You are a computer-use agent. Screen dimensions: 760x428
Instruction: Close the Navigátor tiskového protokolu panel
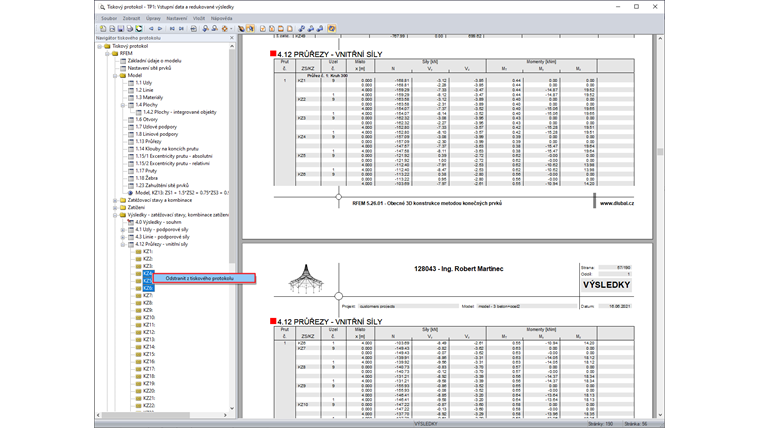(232, 38)
